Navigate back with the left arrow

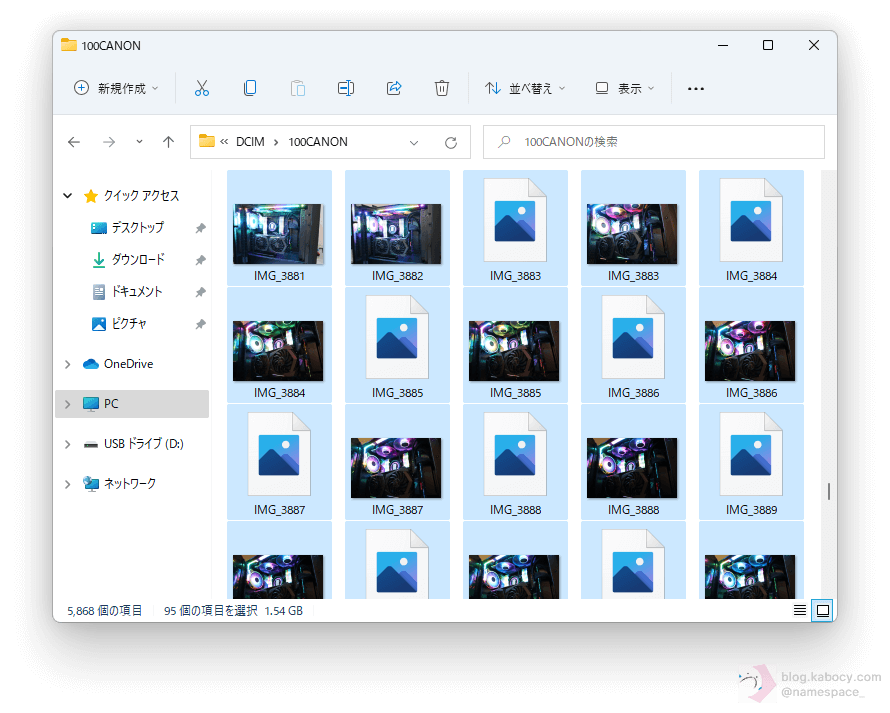pyautogui.click(x=74, y=142)
